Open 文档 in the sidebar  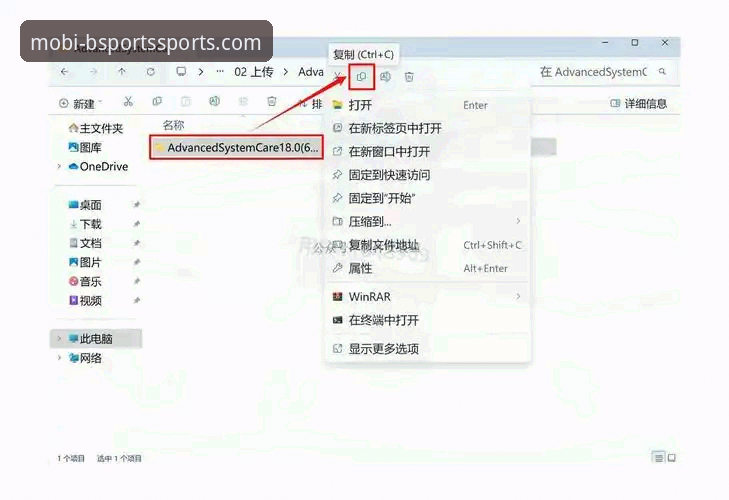click(x=85, y=243)
